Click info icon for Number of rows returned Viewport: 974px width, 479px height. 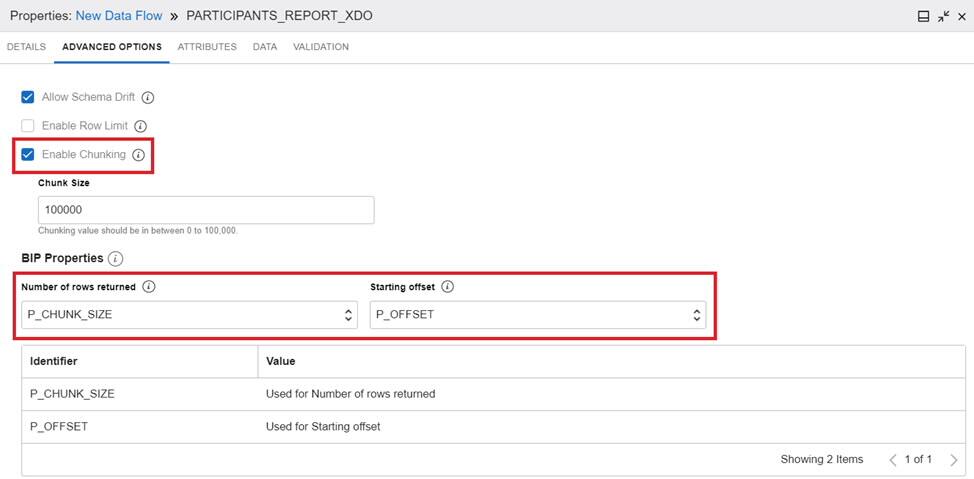pyautogui.click(x=149, y=287)
